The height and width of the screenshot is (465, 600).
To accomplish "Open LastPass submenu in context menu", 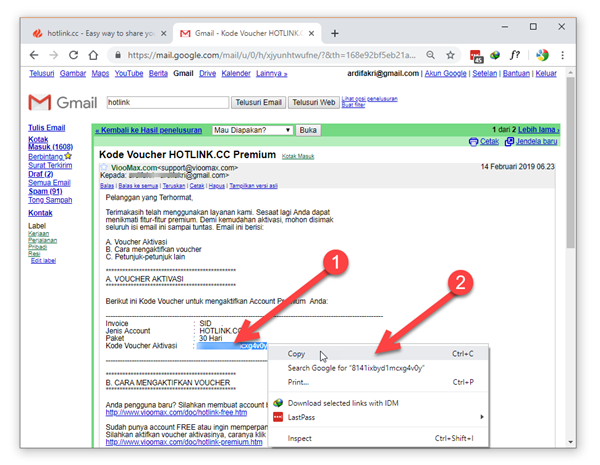I will tap(378, 417).
